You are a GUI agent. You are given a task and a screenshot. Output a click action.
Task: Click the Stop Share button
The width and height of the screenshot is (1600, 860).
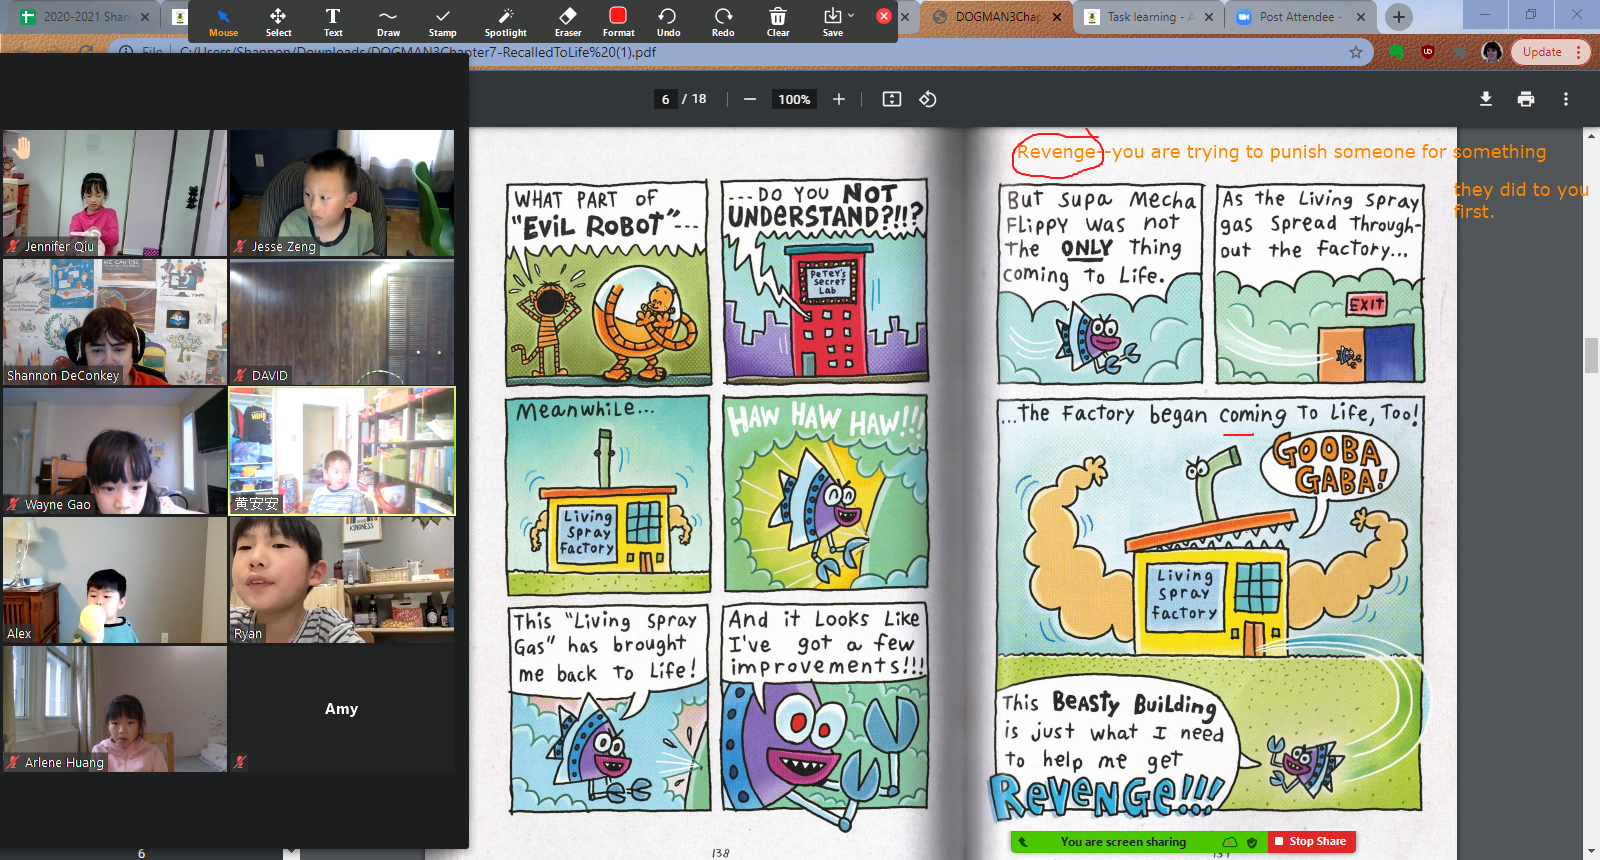(x=1312, y=842)
